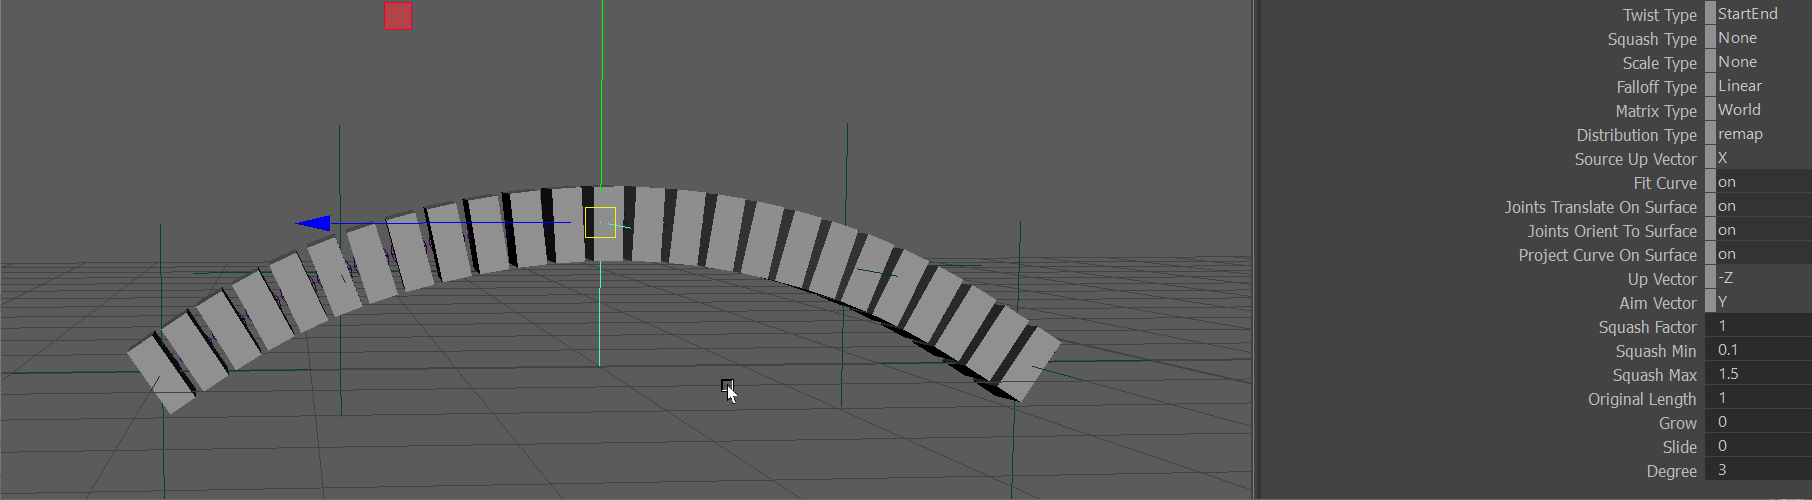Viewport: 1812px width, 500px height.
Task: Select the Project Curve On Surface label
Action: 1607,255
